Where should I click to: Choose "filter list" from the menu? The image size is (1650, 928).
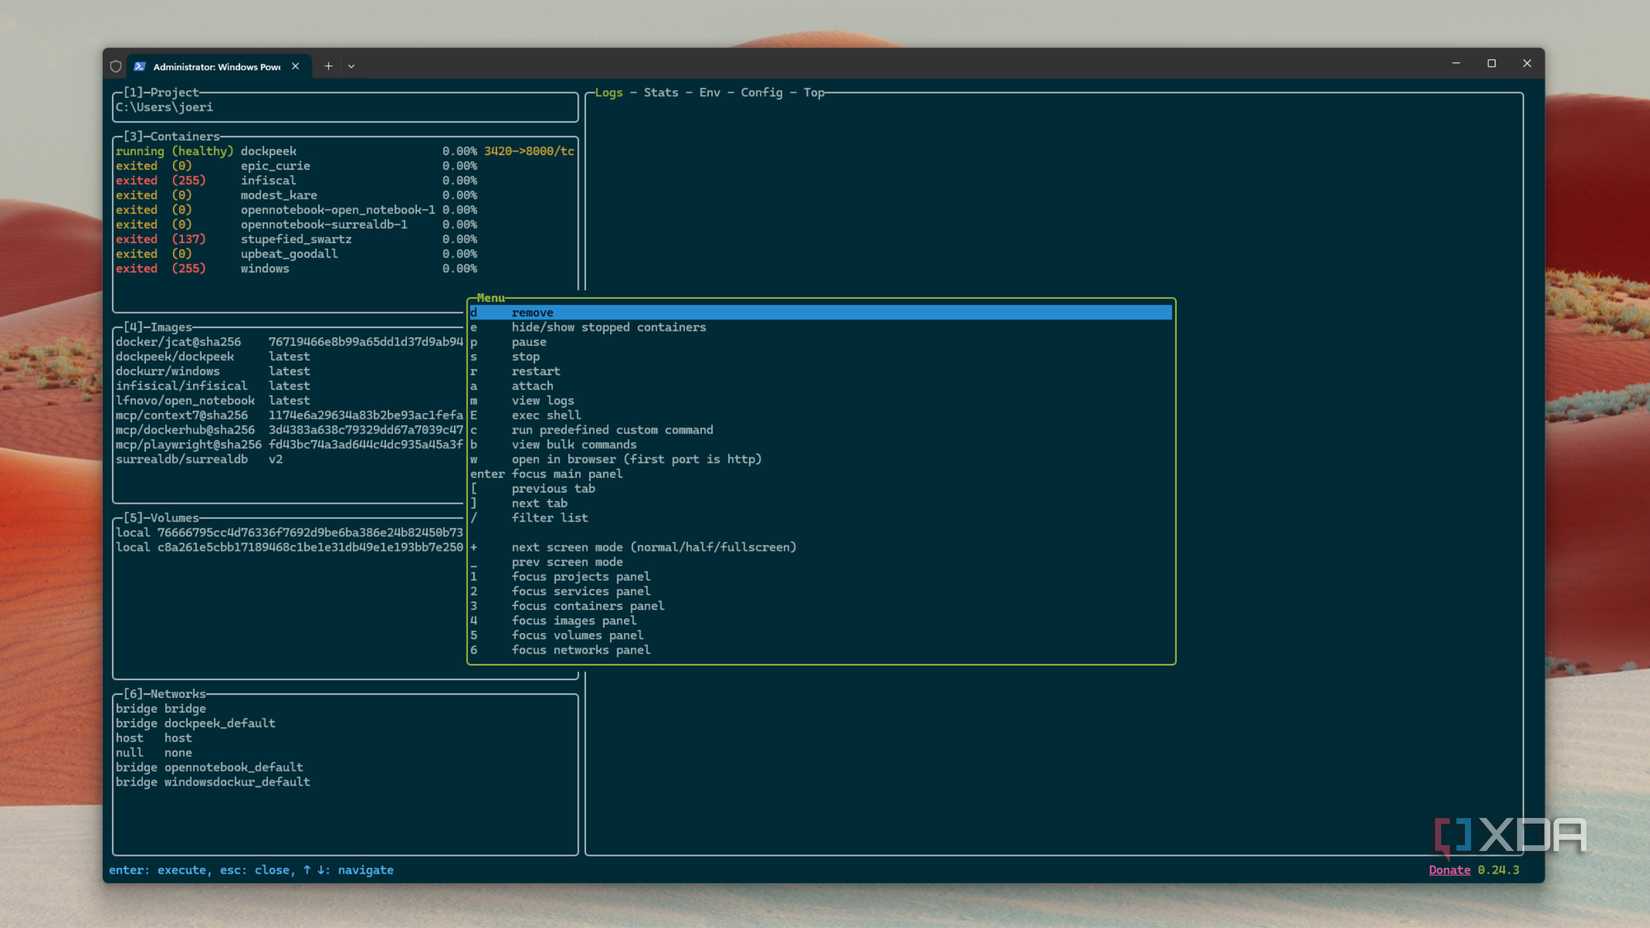[552, 518]
